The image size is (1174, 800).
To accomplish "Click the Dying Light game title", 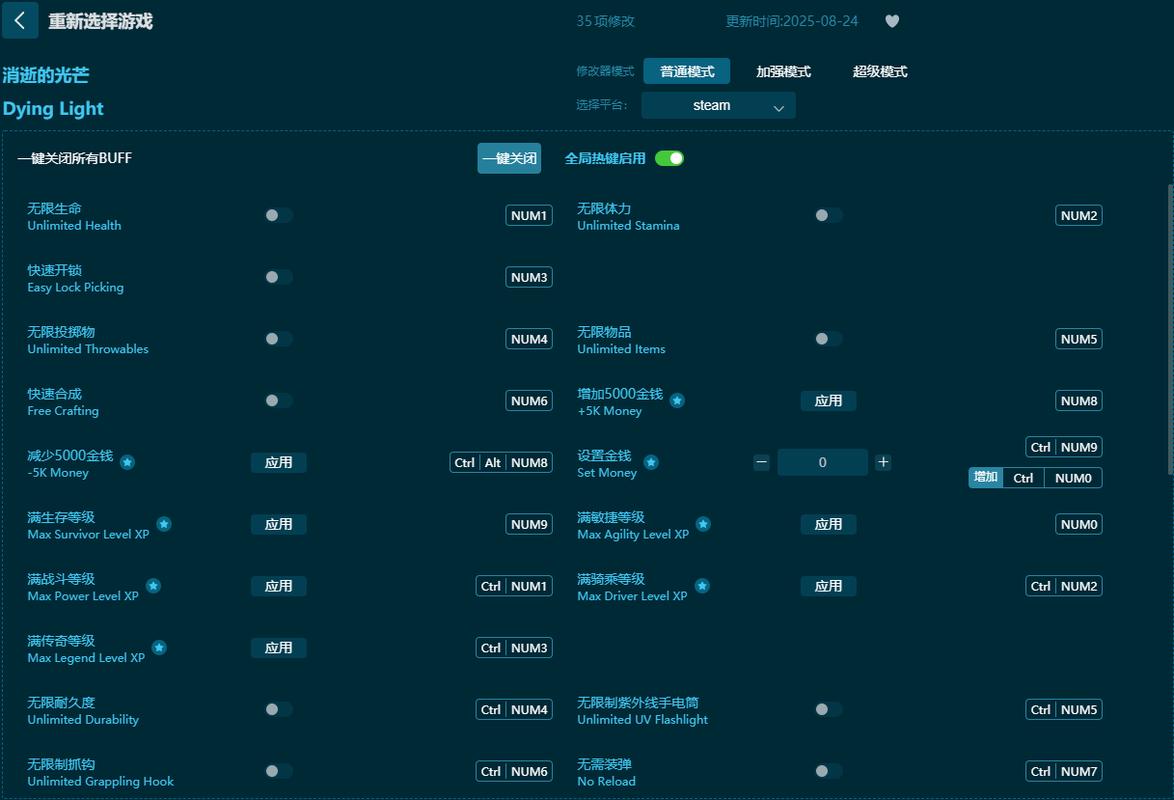I will (x=53, y=109).
